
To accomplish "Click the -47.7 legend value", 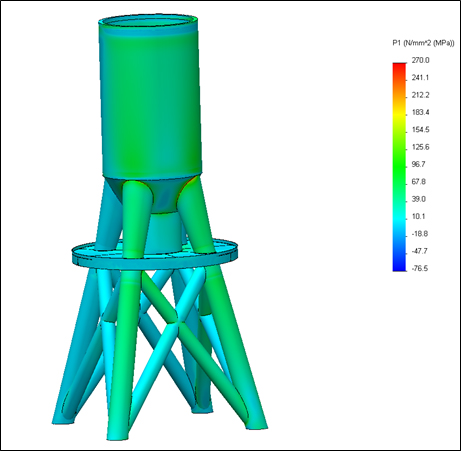I will 420,251.
